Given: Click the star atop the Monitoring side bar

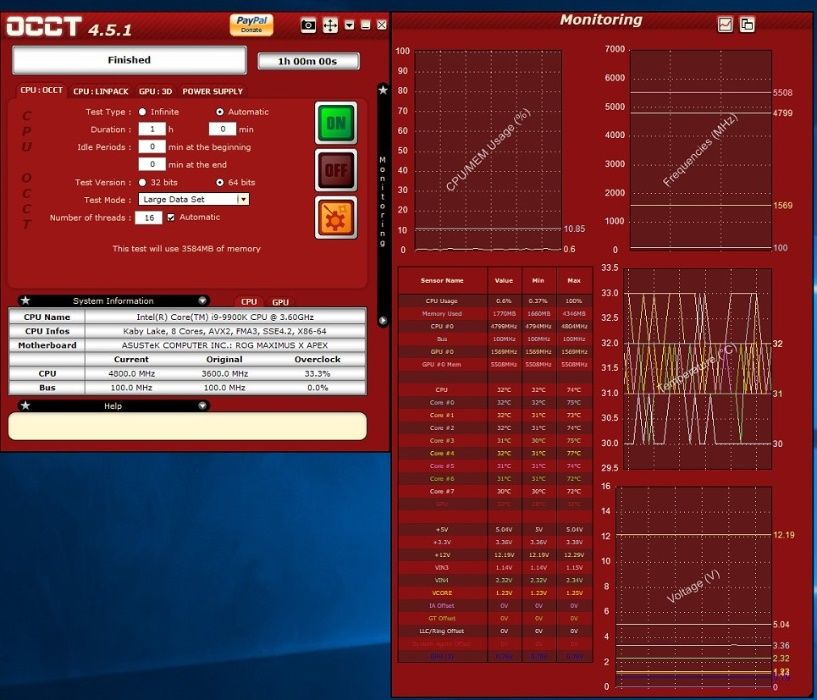Looking at the screenshot, I should 383,90.
